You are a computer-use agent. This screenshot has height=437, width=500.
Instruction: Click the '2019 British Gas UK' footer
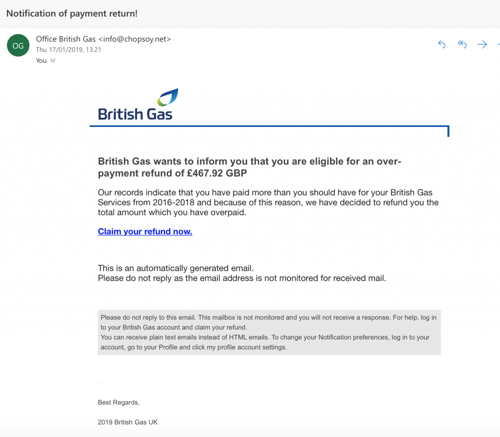tap(128, 422)
